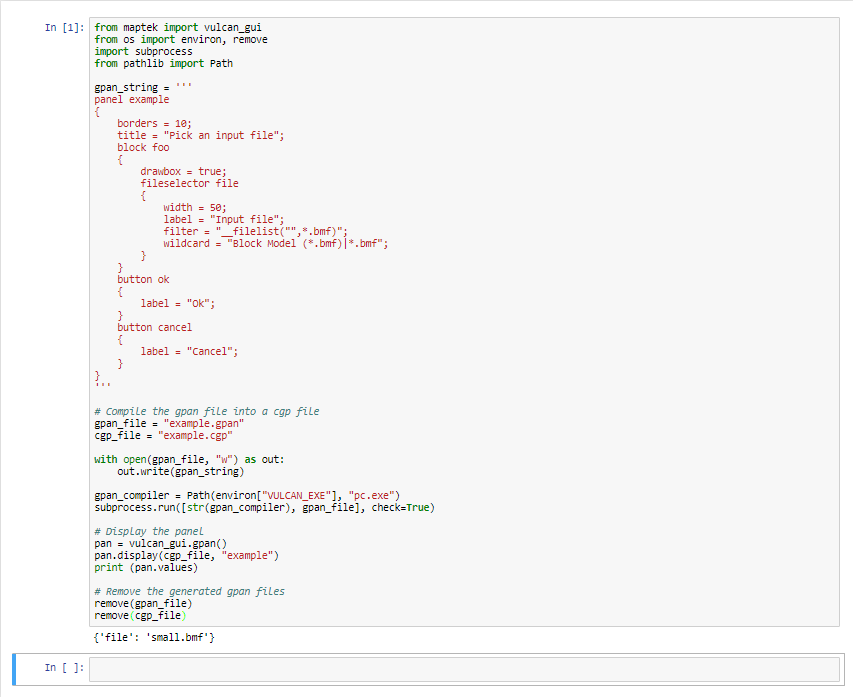The height and width of the screenshot is (697, 853).
Task: Click the {'file': 'small.bmf'} output text
Action: coord(154,637)
